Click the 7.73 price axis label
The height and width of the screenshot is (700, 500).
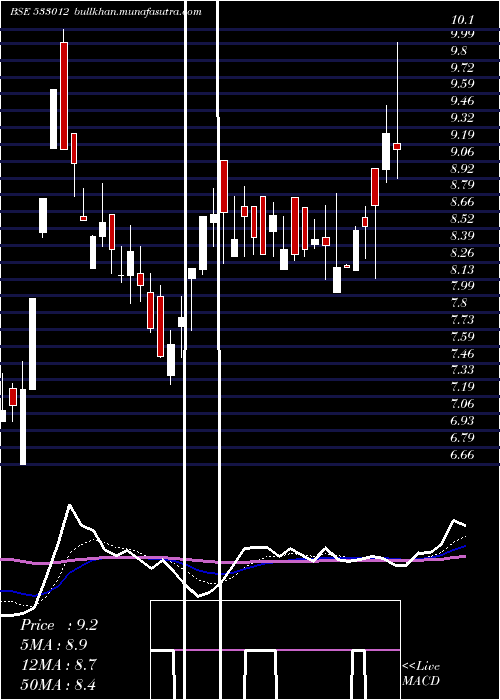tap(462, 320)
